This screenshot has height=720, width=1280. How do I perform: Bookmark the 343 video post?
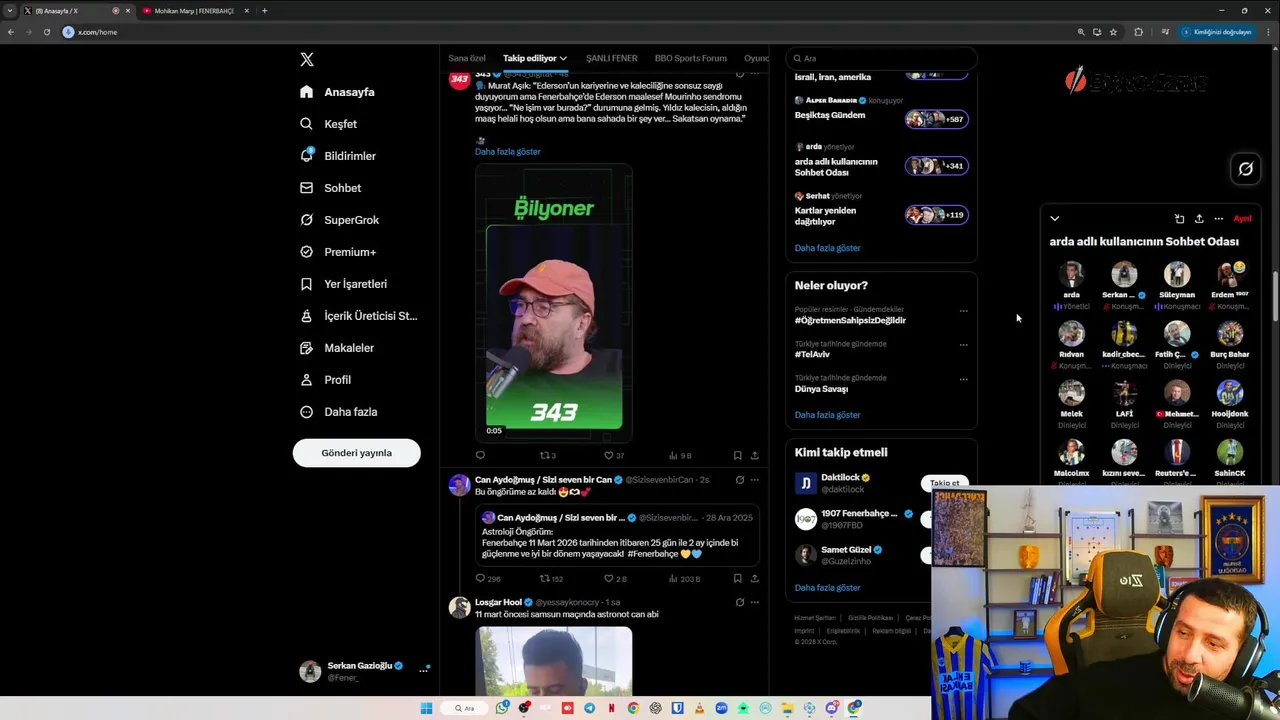tap(737, 455)
